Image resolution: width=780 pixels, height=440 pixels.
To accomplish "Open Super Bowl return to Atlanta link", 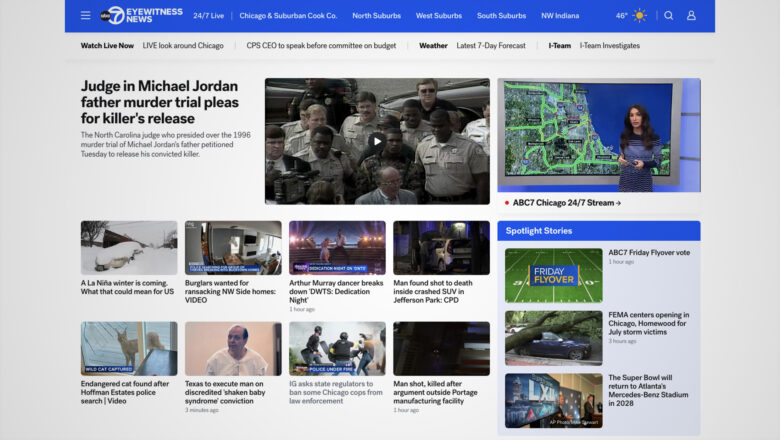I will point(648,390).
